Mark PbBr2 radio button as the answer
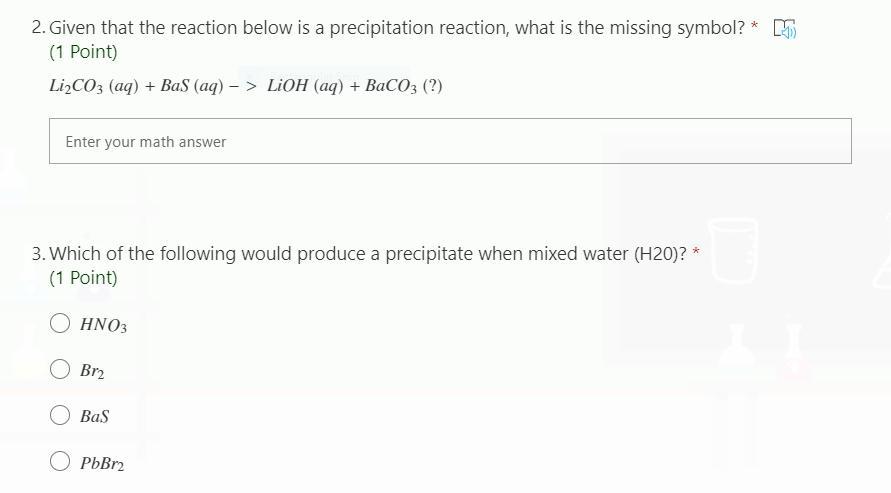This screenshot has height=493, width=891. [x=61, y=462]
